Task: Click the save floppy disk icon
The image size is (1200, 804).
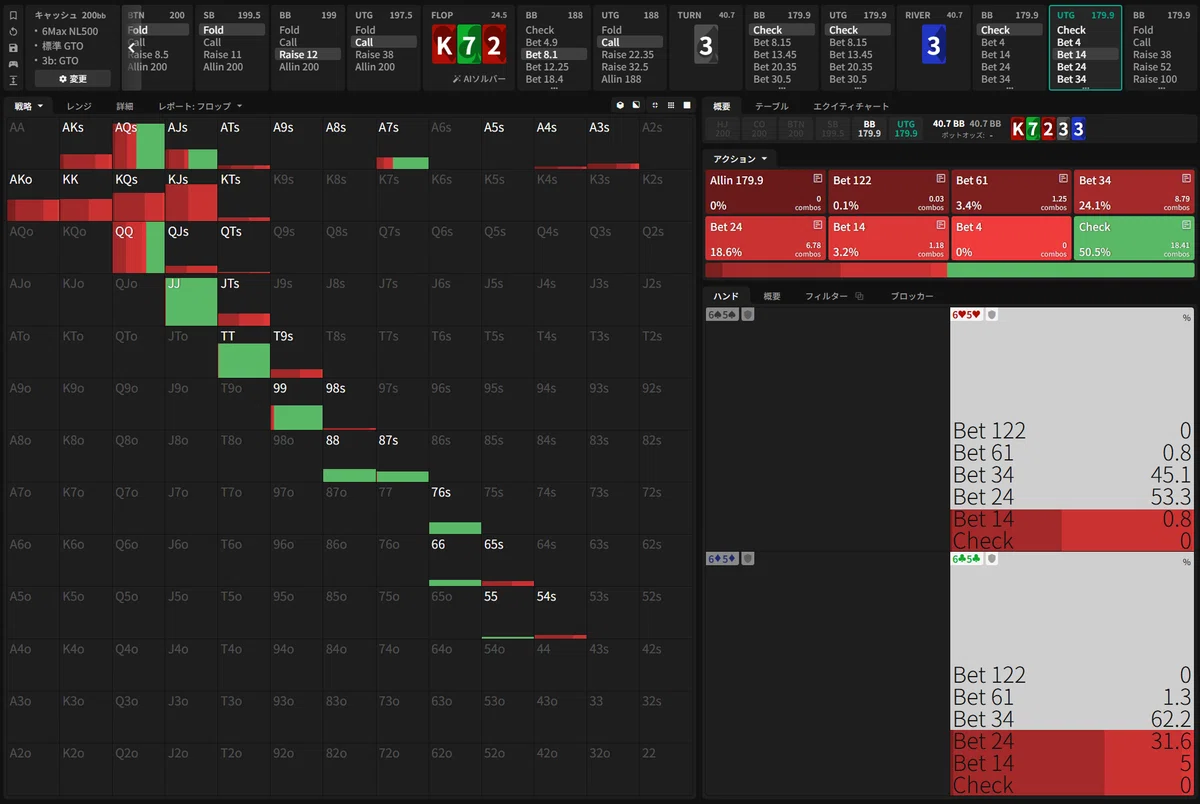Action: click(x=13, y=48)
